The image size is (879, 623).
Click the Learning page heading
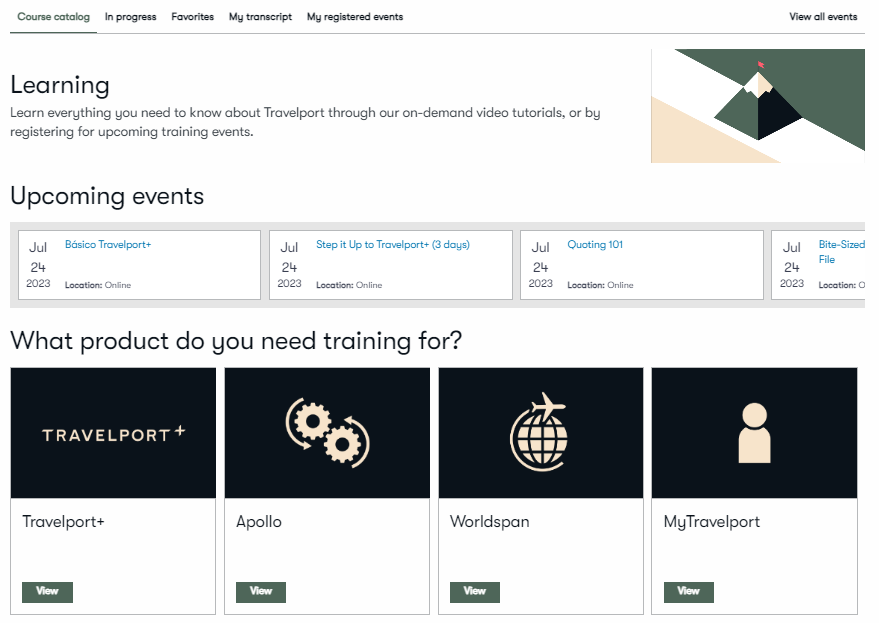point(60,85)
